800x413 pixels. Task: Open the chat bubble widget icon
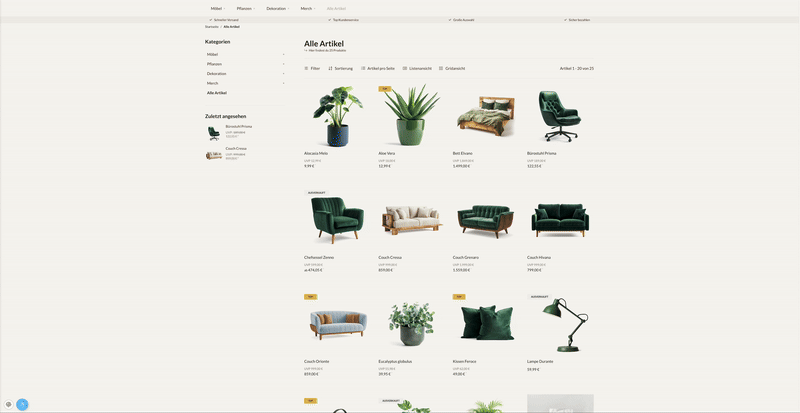(x=9, y=404)
